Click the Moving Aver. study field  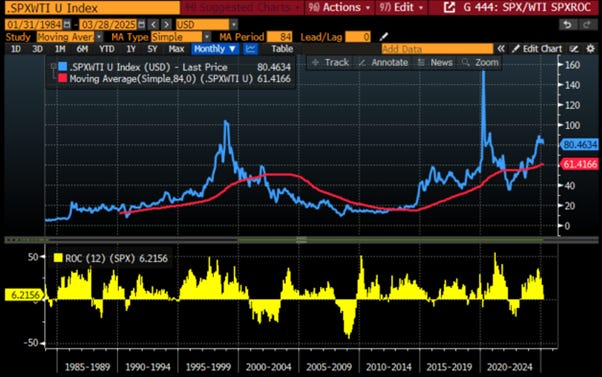pyautogui.click(x=66, y=37)
